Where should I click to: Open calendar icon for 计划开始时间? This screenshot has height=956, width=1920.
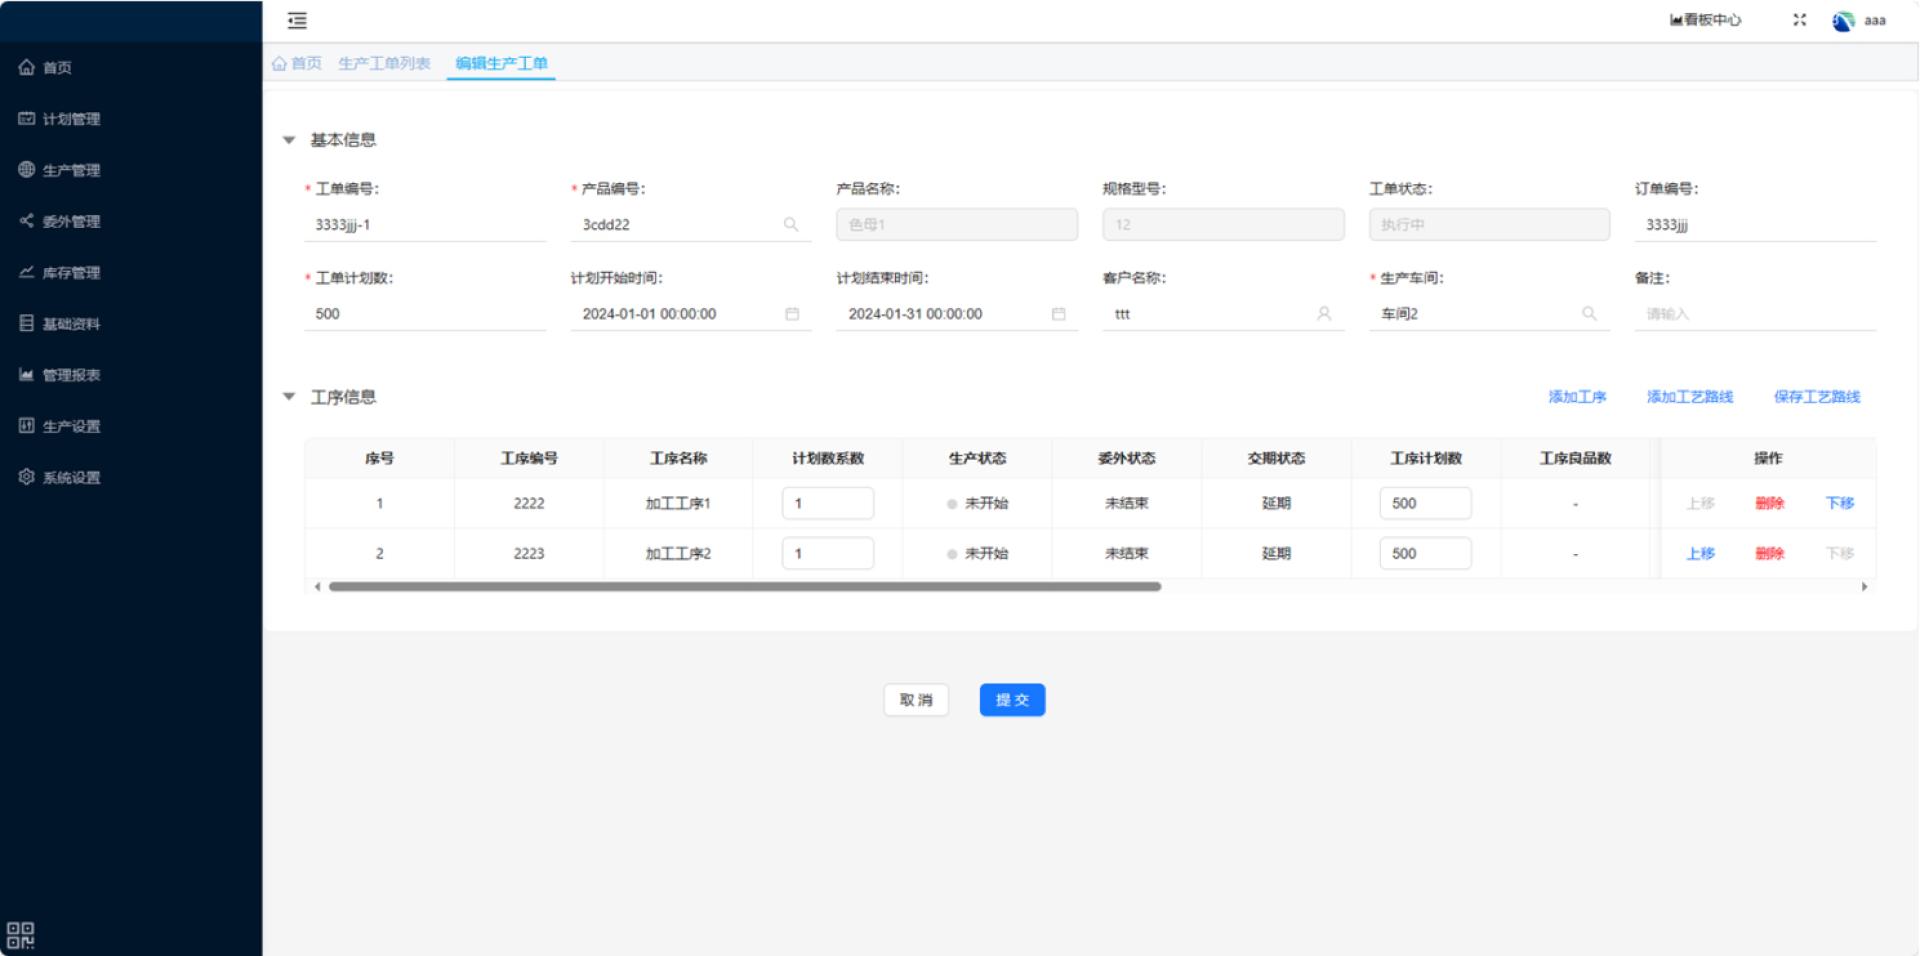(792, 314)
